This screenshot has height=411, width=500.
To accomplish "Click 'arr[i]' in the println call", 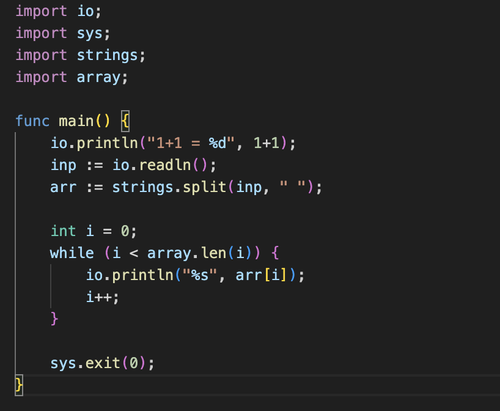I will pos(261,275).
